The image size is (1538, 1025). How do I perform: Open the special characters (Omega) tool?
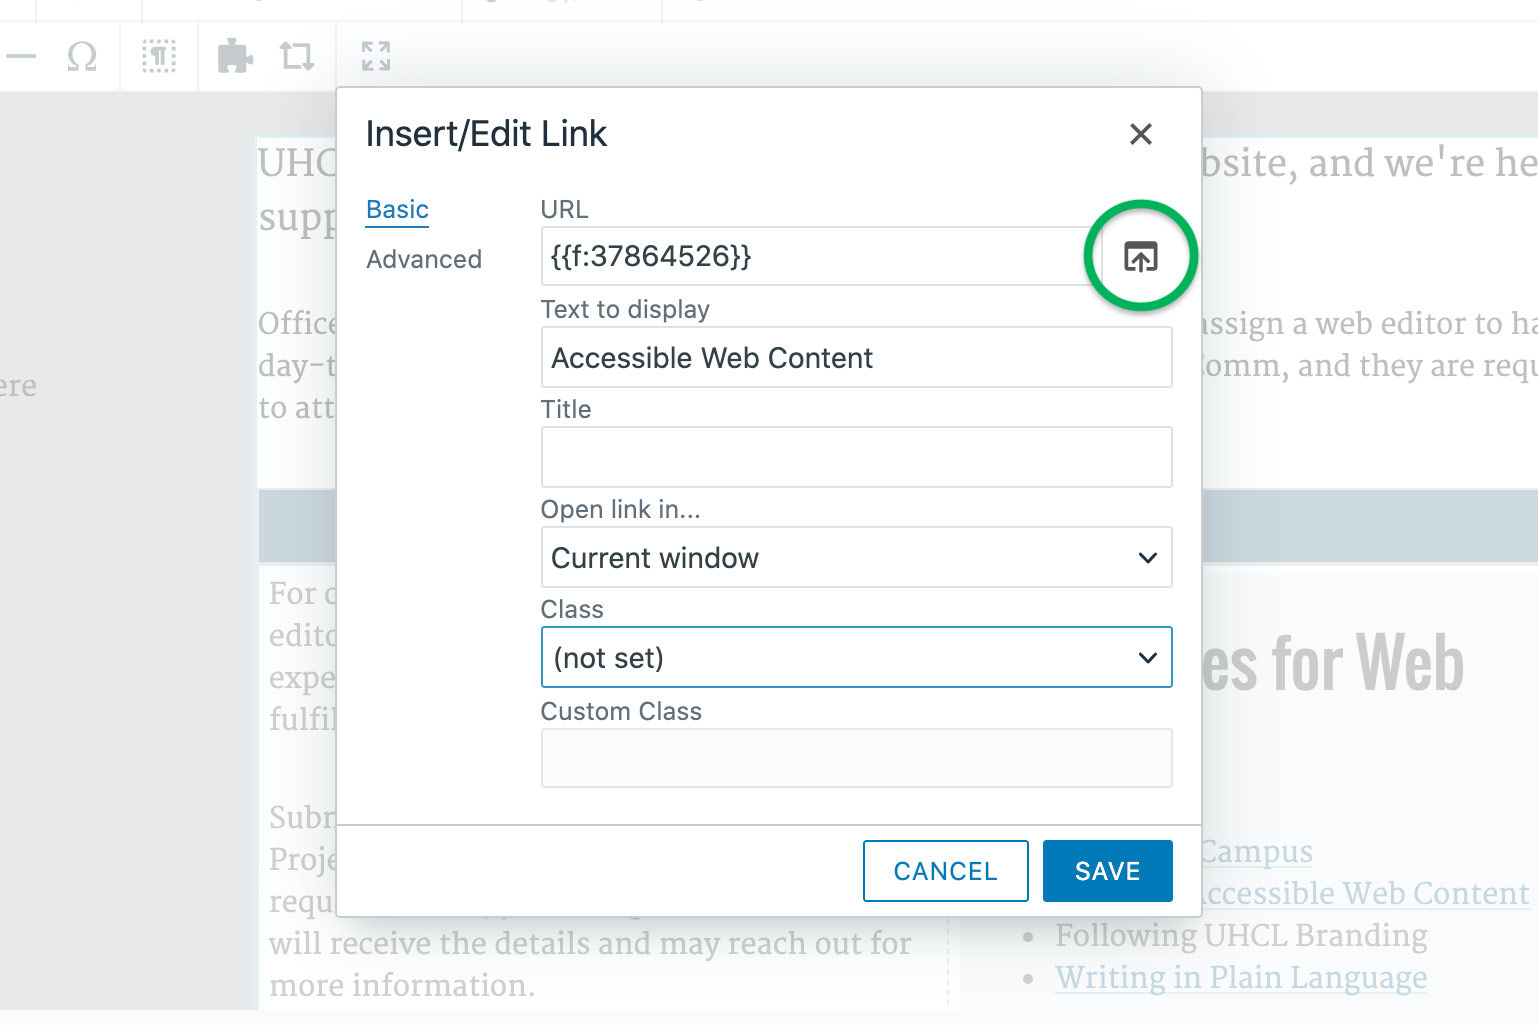pos(83,57)
